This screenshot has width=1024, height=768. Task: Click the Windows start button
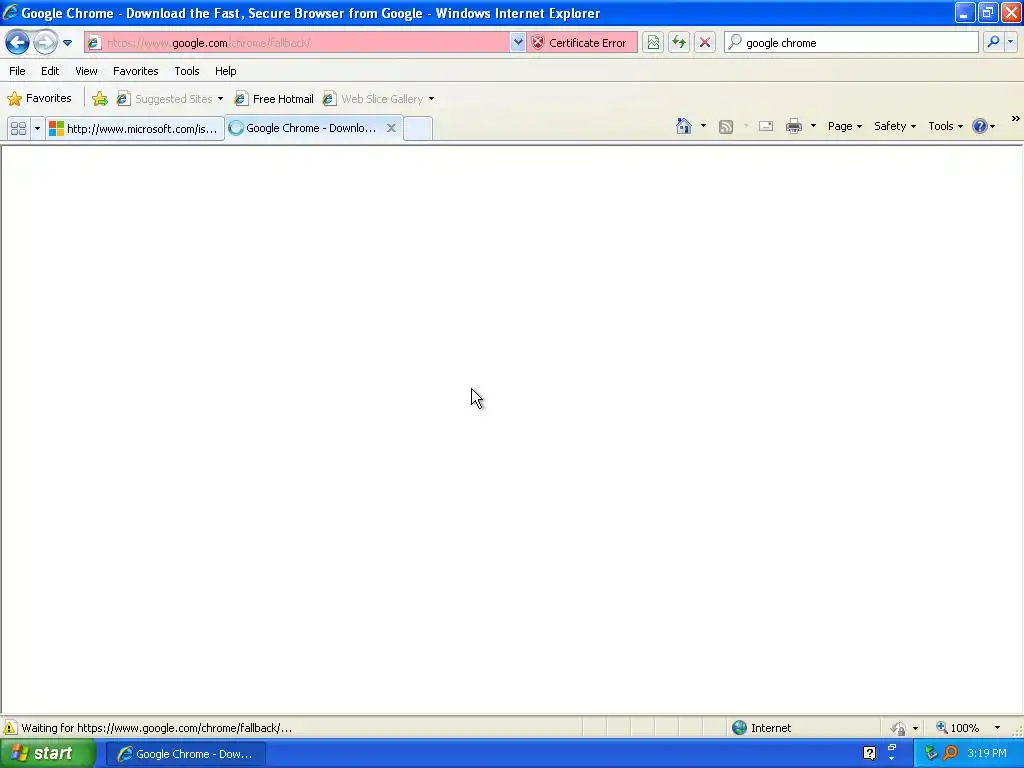[x=47, y=754]
